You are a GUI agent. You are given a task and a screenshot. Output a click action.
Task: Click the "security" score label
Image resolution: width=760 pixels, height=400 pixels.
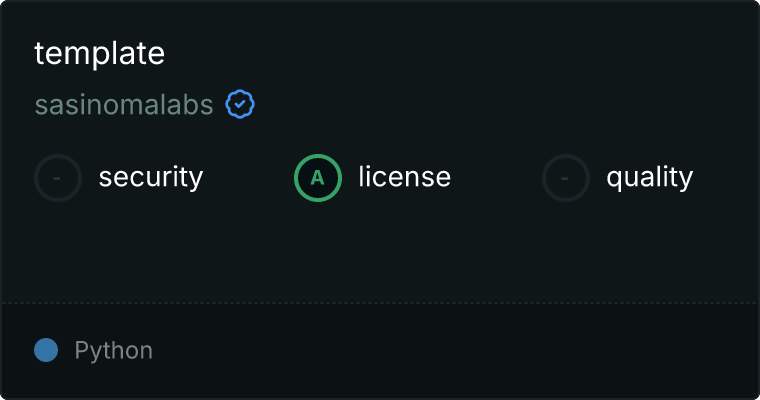pos(151,177)
